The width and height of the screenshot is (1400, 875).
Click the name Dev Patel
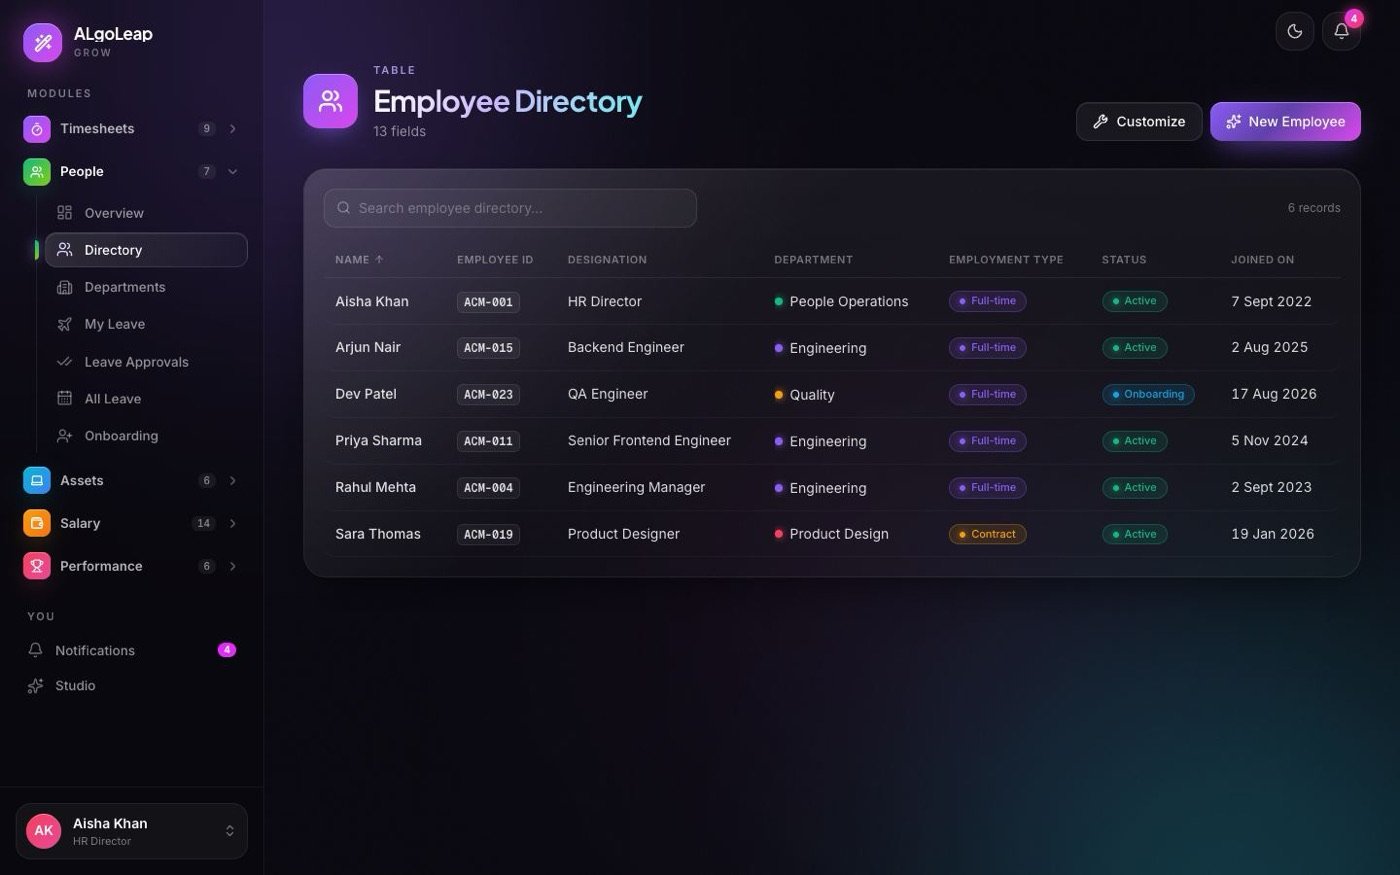(x=366, y=394)
